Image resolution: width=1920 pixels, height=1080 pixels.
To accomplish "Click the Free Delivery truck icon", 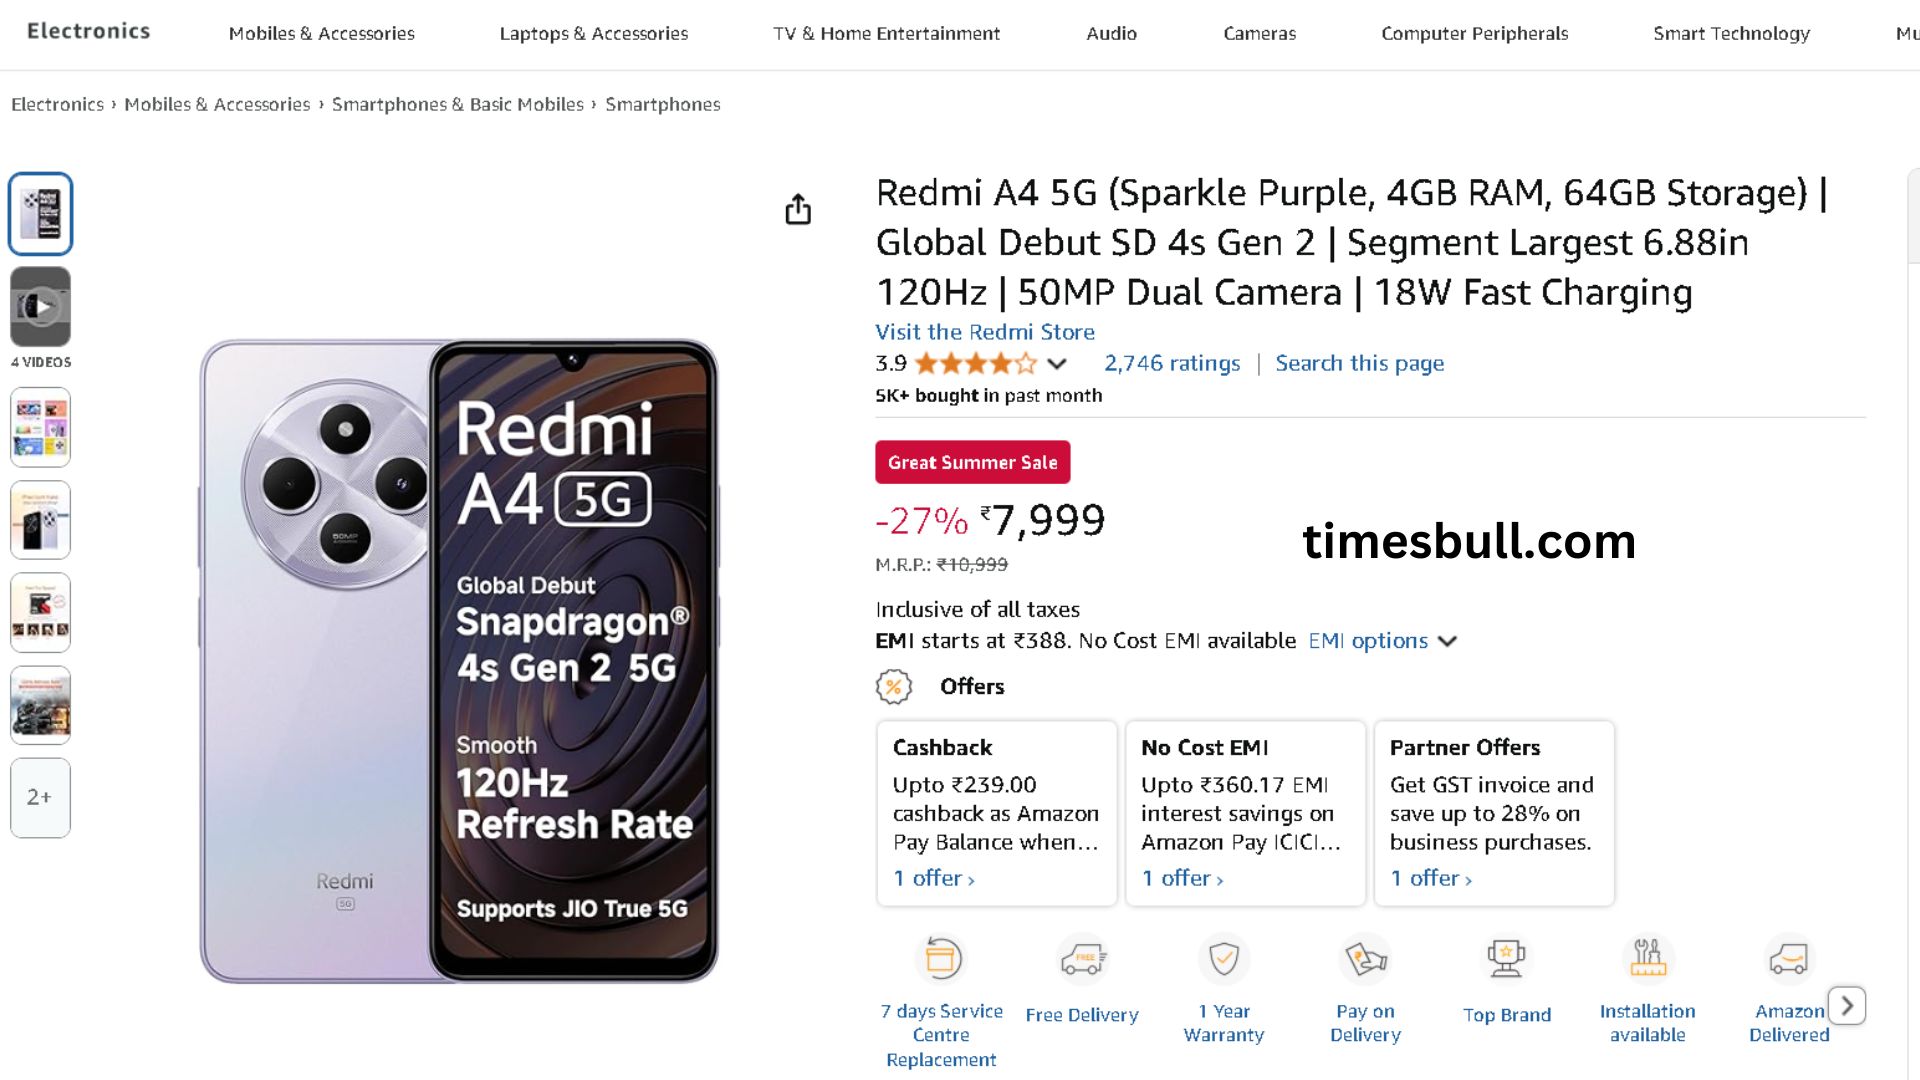I will tap(1083, 959).
